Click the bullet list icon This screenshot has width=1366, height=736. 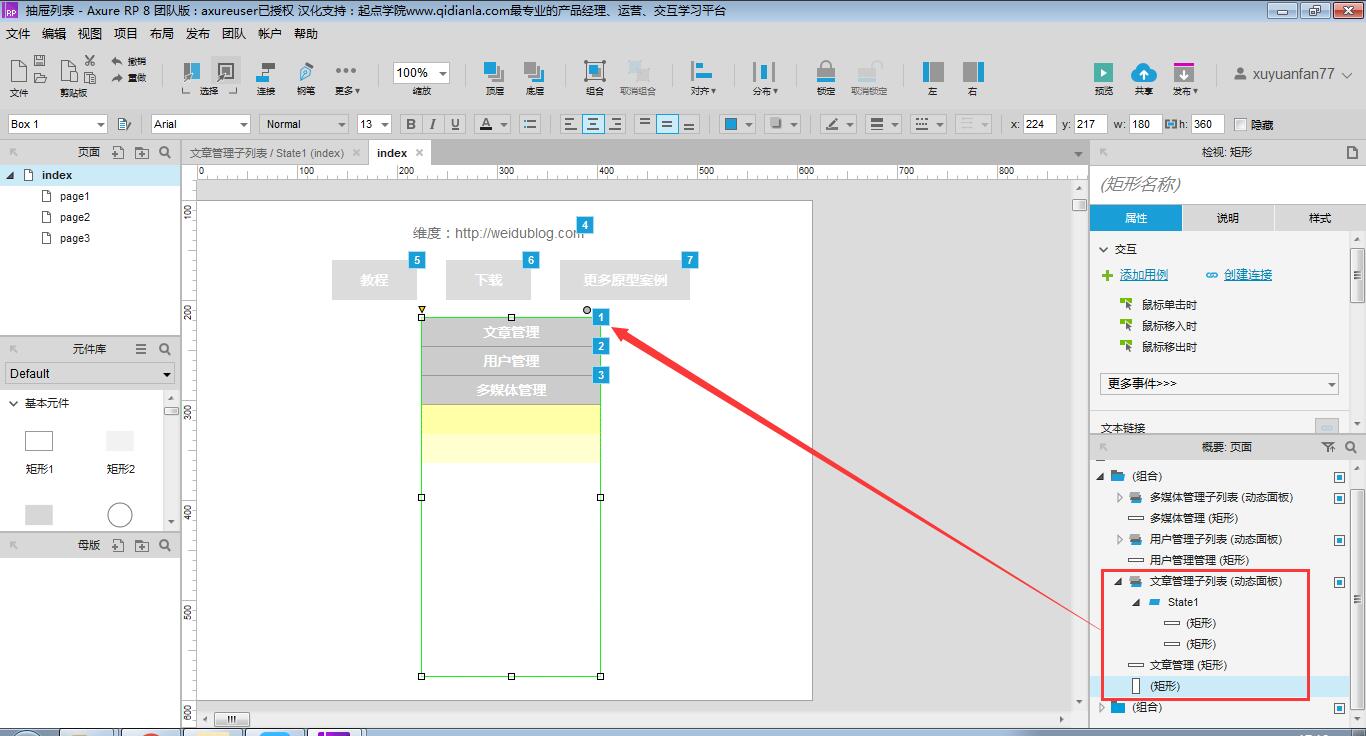pos(531,124)
